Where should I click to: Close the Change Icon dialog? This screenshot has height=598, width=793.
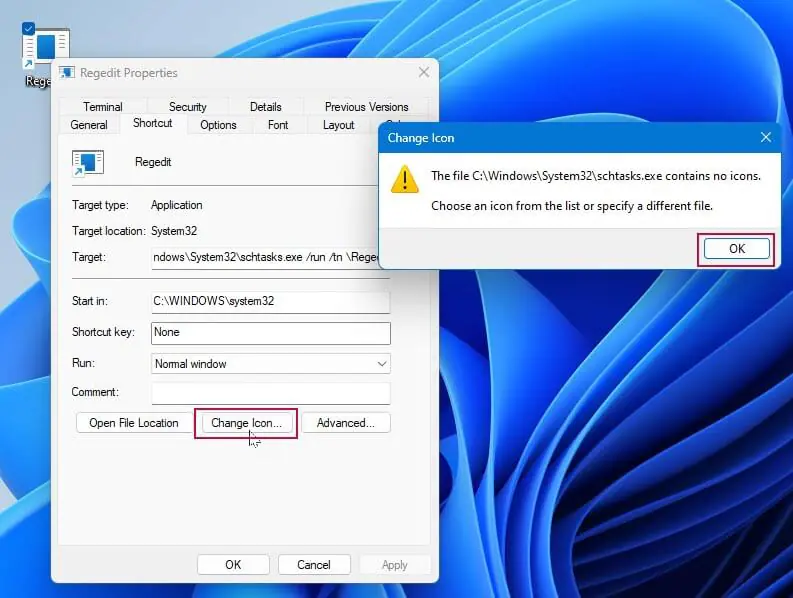766,137
